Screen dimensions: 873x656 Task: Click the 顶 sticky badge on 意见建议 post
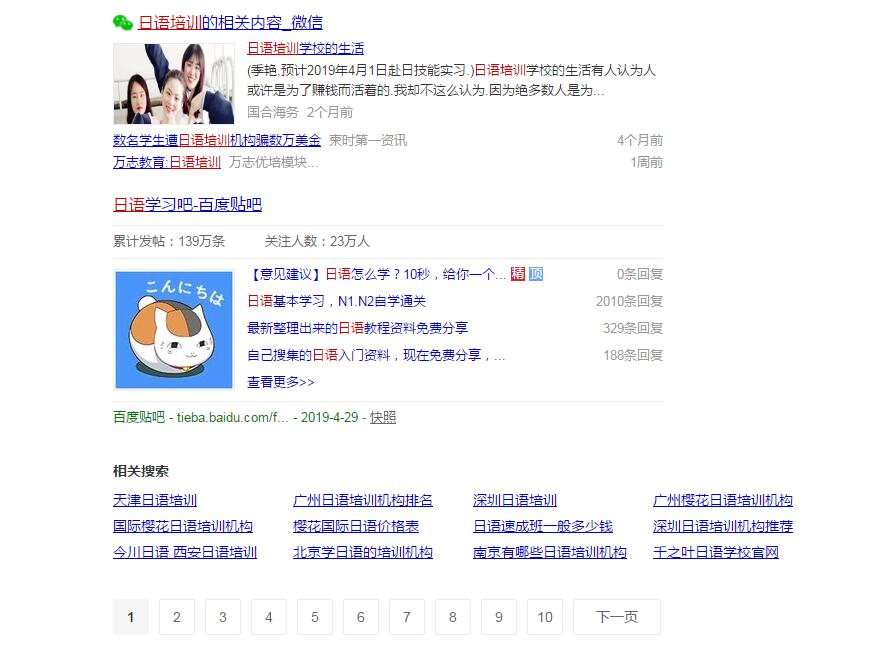click(x=535, y=273)
